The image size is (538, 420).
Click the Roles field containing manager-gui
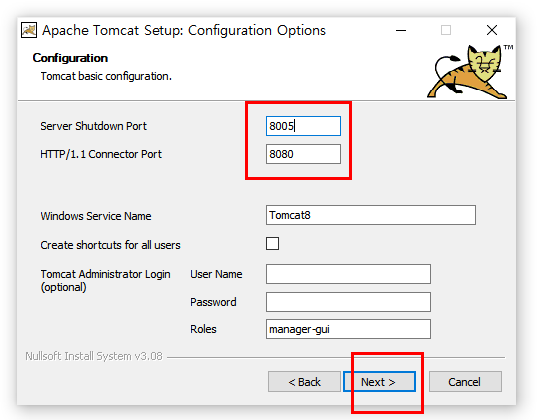pos(348,329)
